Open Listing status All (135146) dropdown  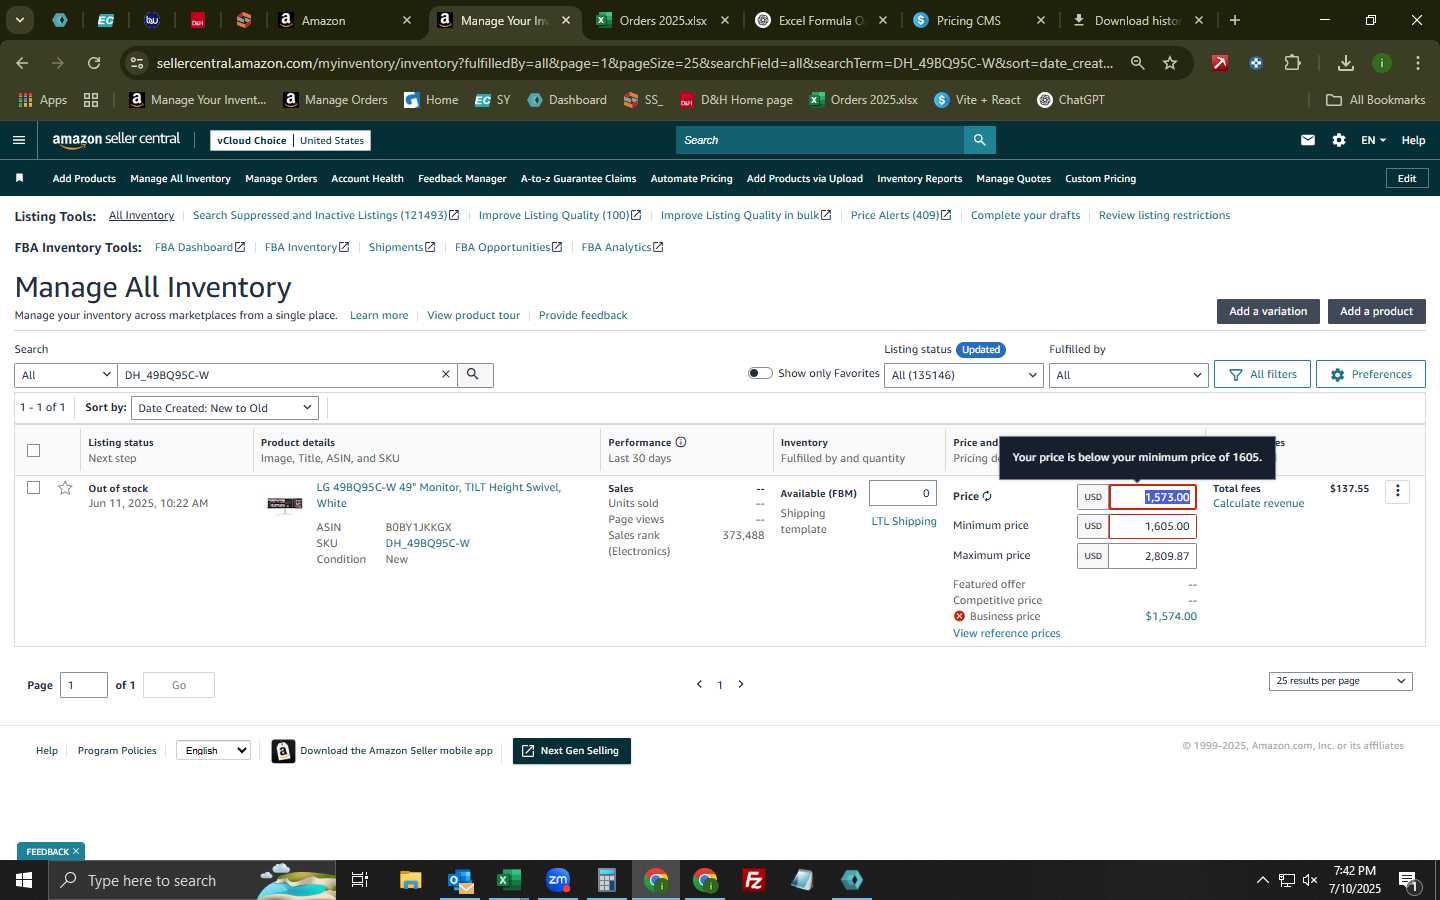click(x=965, y=375)
